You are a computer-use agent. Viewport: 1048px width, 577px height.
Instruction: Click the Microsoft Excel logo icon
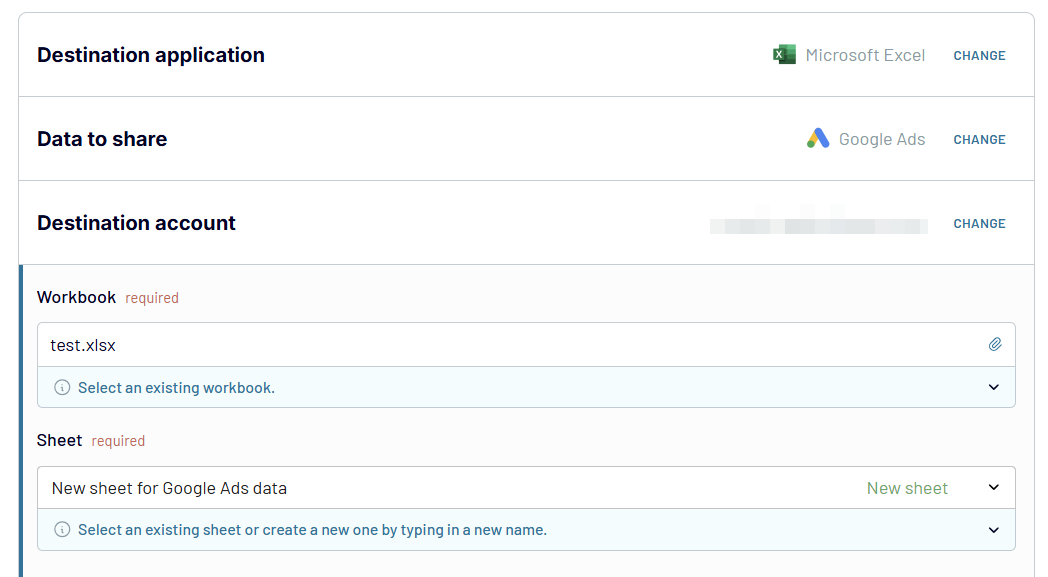(x=784, y=55)
